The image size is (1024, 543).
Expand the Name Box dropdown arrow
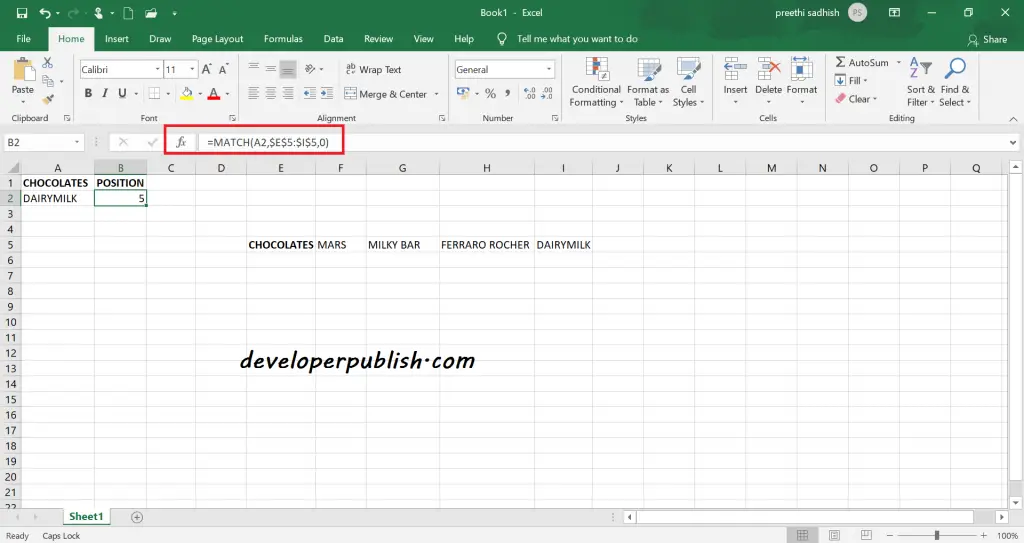coord(77,142)
